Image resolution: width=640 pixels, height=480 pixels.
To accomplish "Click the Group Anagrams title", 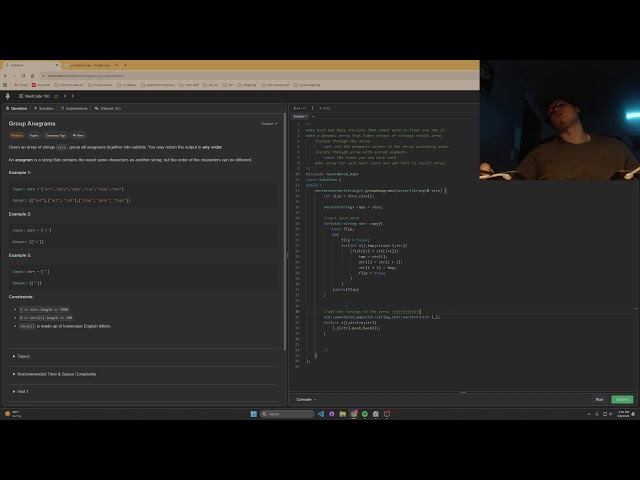I will 32,123.
